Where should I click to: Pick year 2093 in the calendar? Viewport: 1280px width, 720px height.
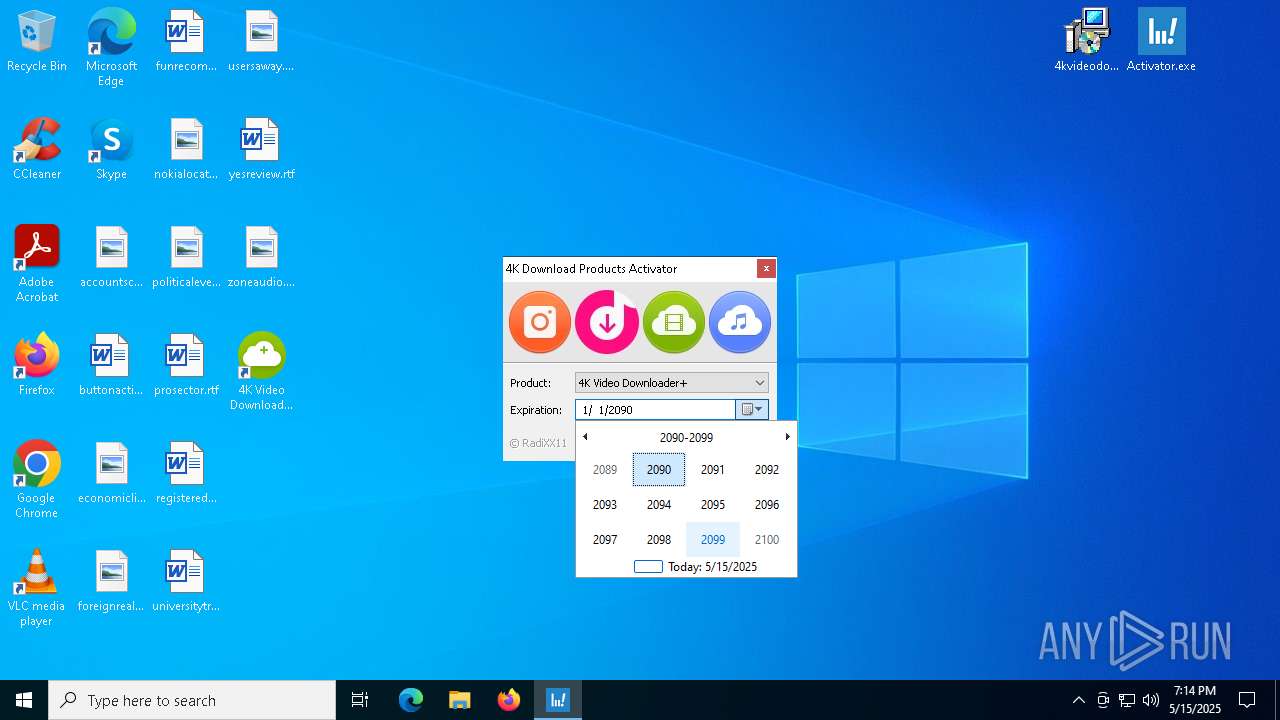pyautogui.click(x=605, y=505)
